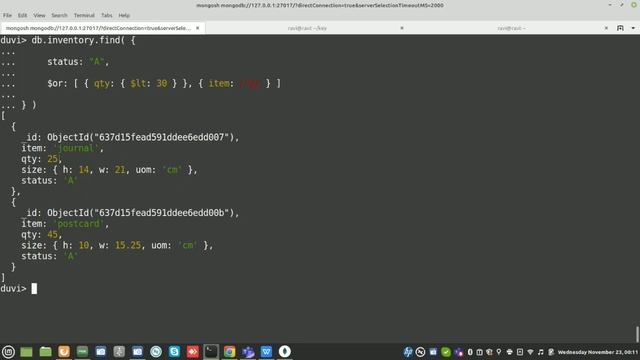Show desktop via first green taskbar icon
This screenshot has height=360, width=640.
tap(26, 351)
